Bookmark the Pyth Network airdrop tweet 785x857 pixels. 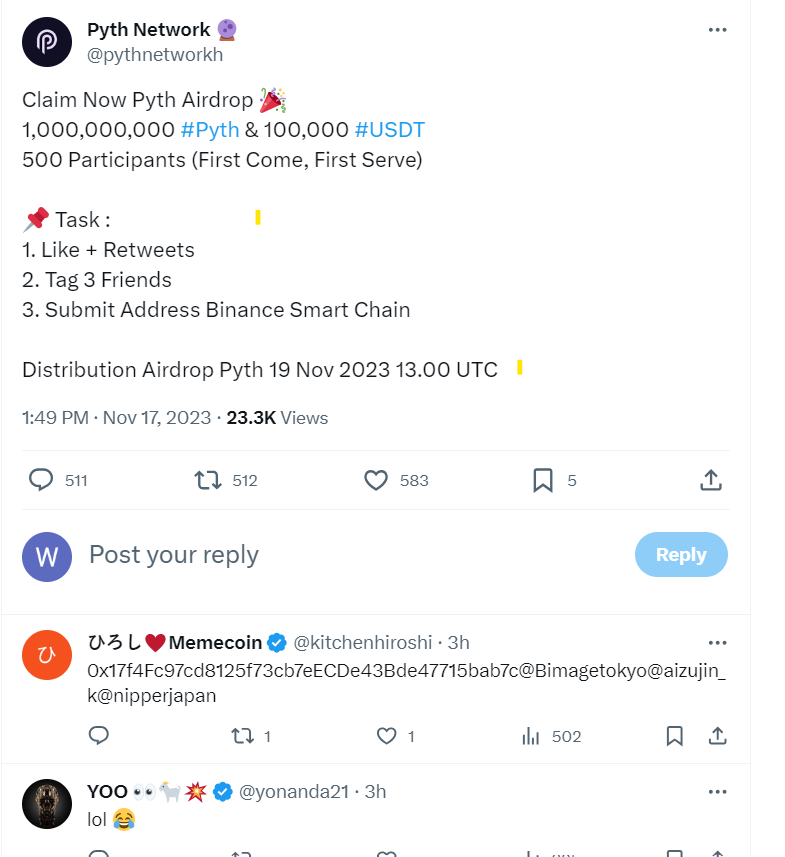click(x=543, y=481)
